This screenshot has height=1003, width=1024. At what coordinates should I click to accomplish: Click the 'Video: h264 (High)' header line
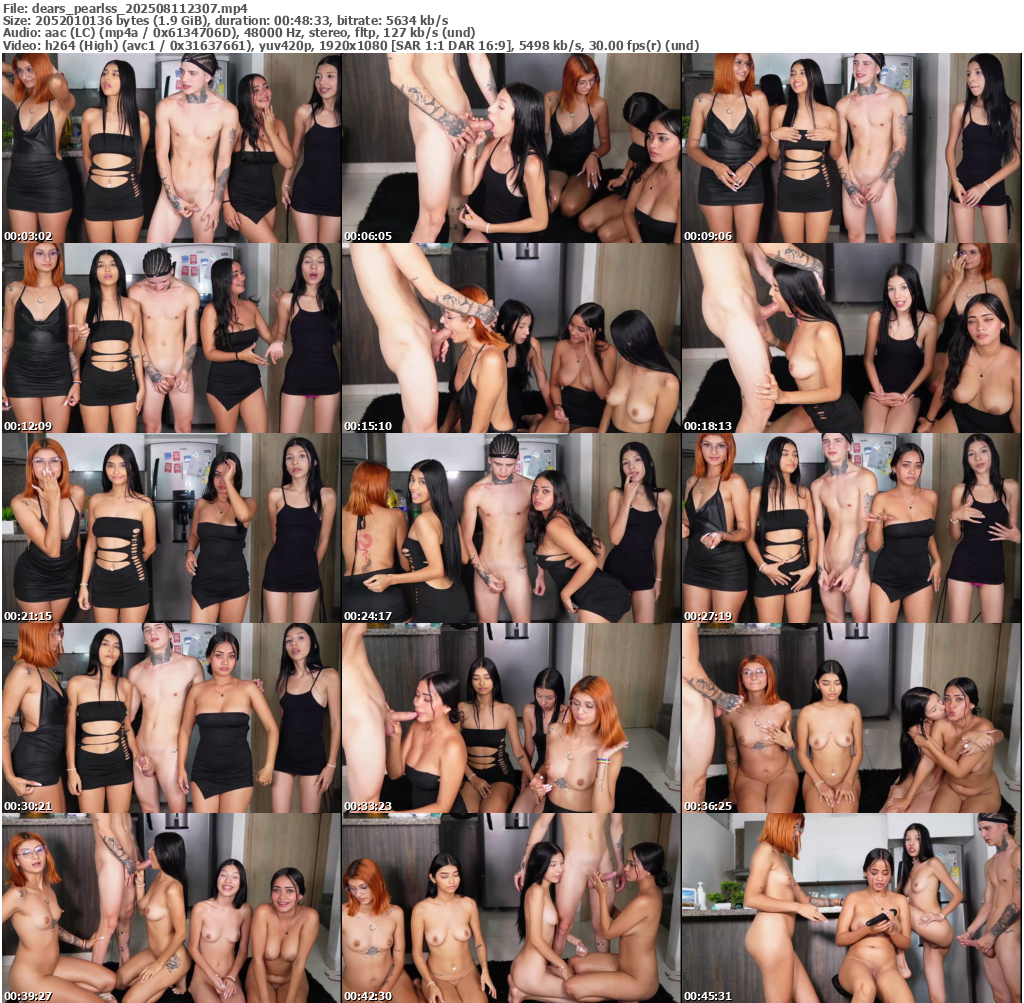(x=351, y=46)
